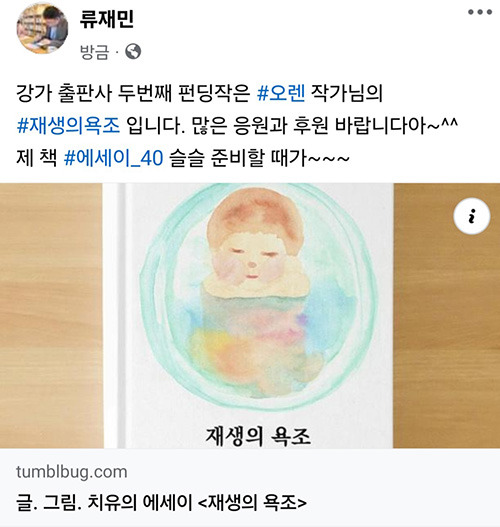Click the wooden background left of cover
500x527 pixels.
(x=51, y=316)
